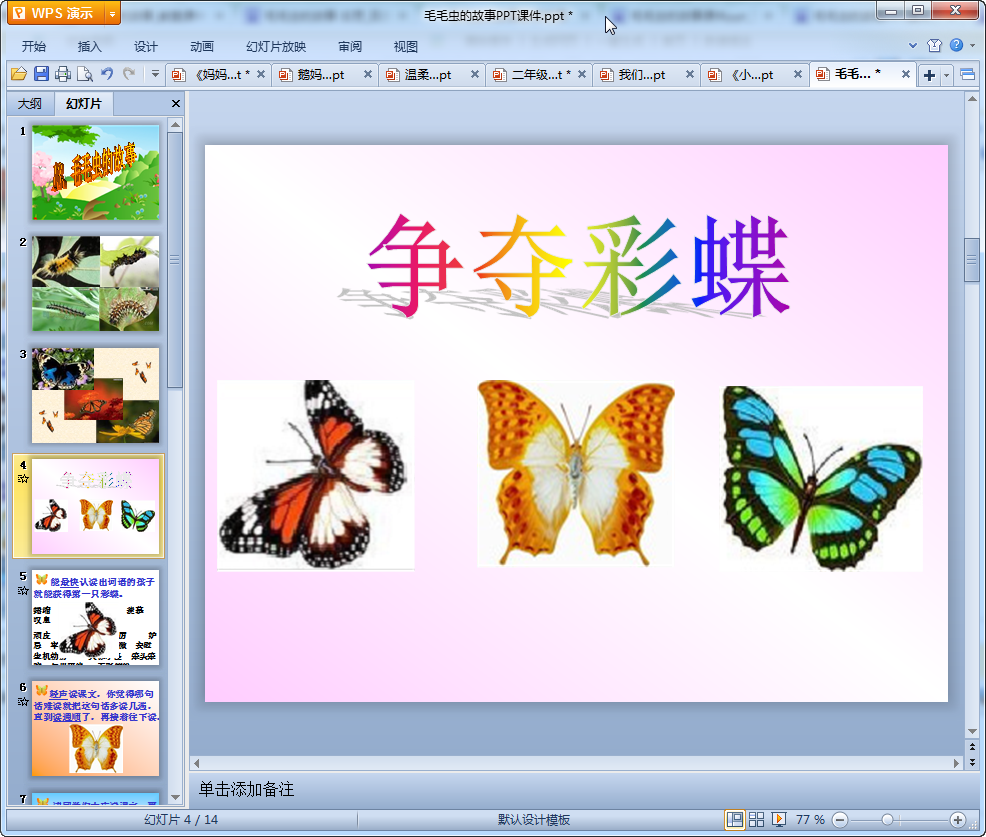The height and width of the screenshot is (837, 986).
Task: Click animation star icon beside slide 5
Action: (x=23, y=590)
